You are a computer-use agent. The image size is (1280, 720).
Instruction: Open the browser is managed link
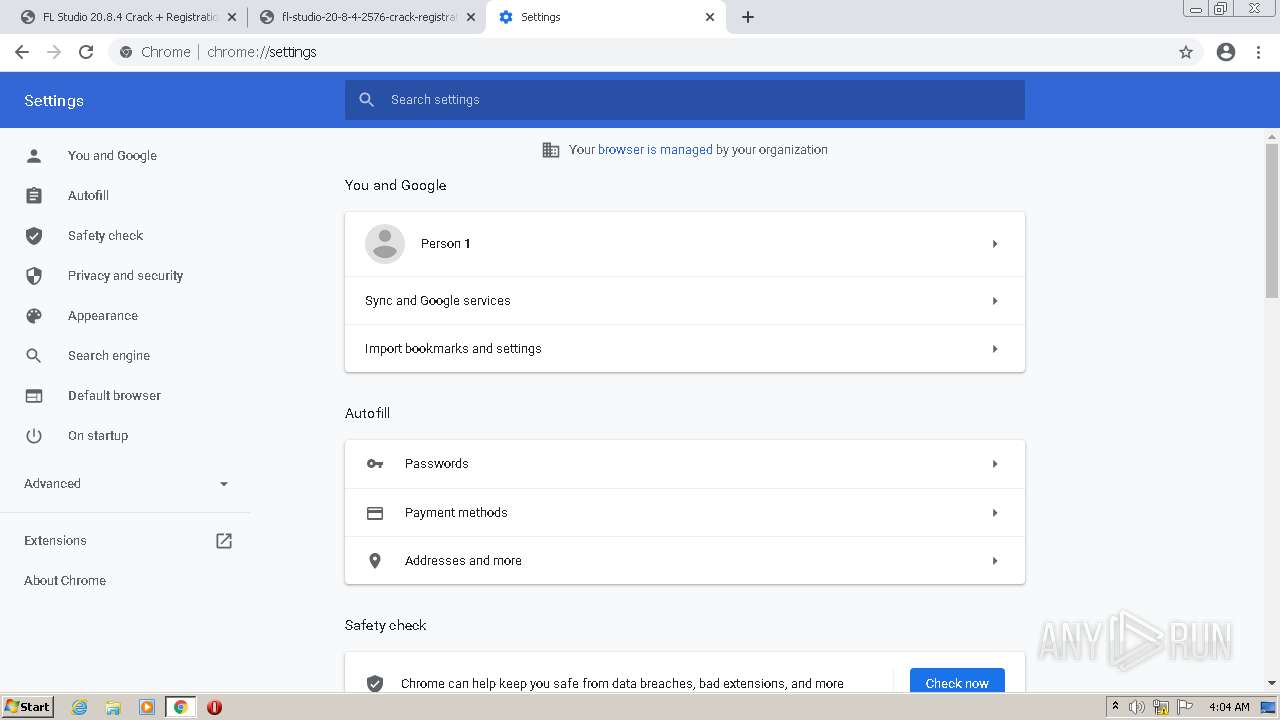coord(655,150)
